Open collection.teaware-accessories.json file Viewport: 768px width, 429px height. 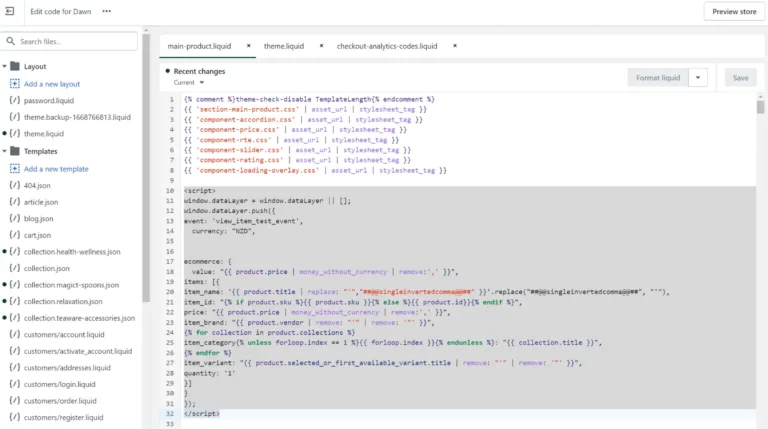(79, 318)
